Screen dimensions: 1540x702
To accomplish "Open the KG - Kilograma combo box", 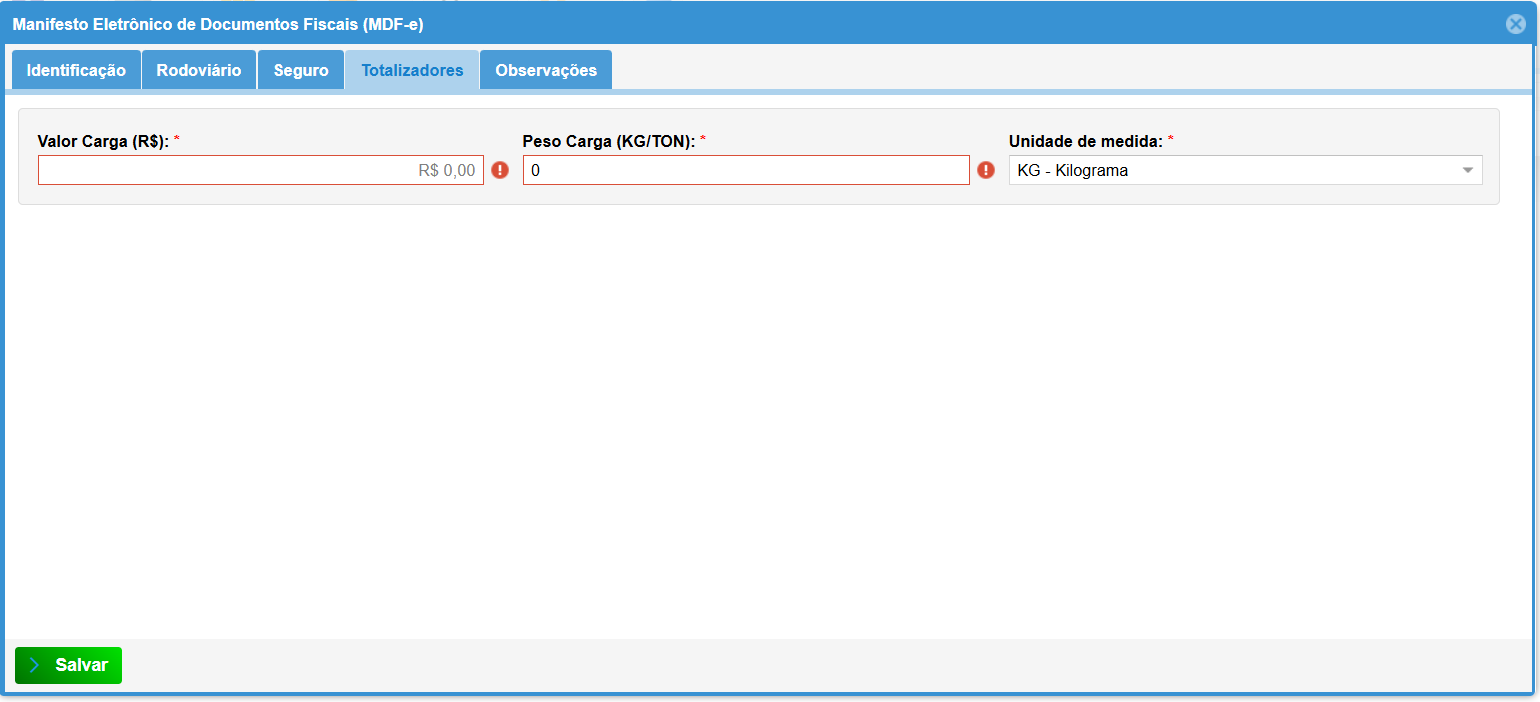I will (x=1230, y=170).
